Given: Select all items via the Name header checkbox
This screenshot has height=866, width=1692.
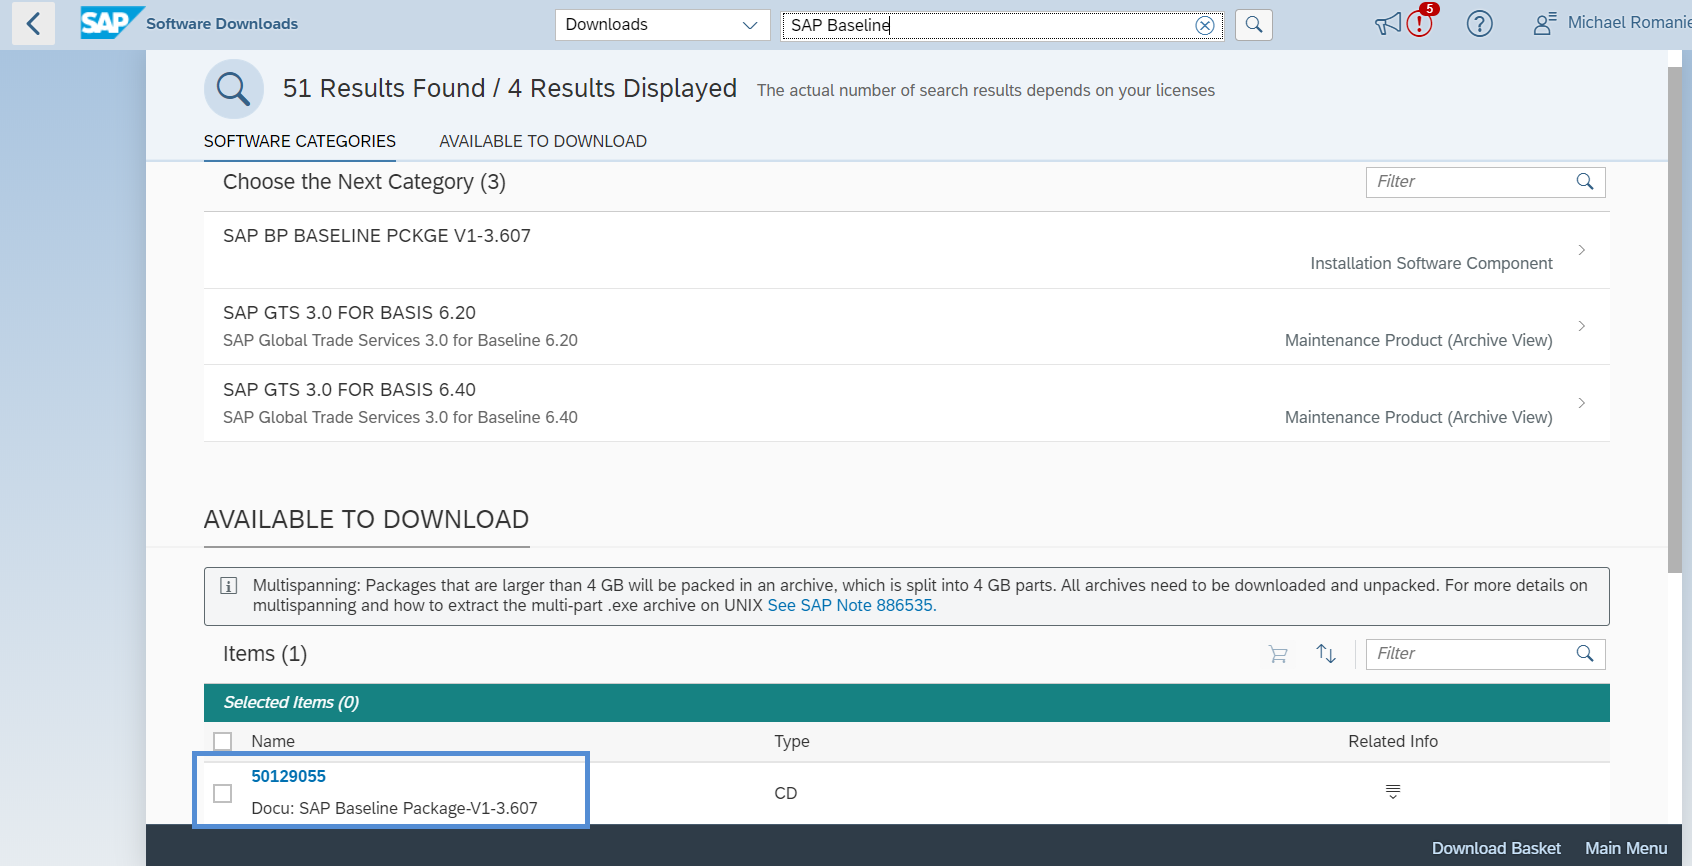Looking at the screenshot, I should coord(223,742).
